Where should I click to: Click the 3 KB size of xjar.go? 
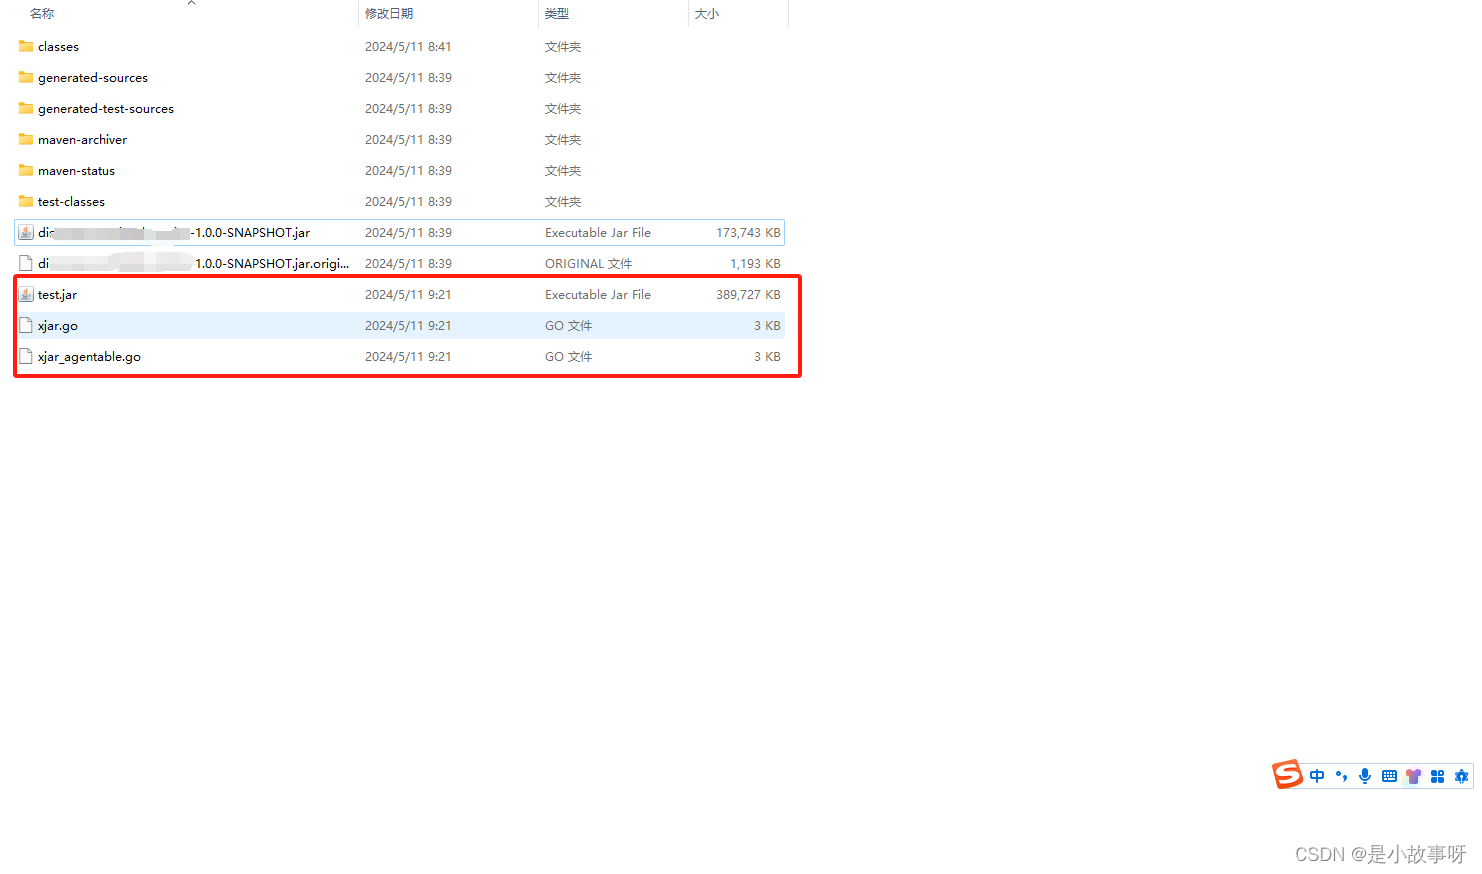767,325
